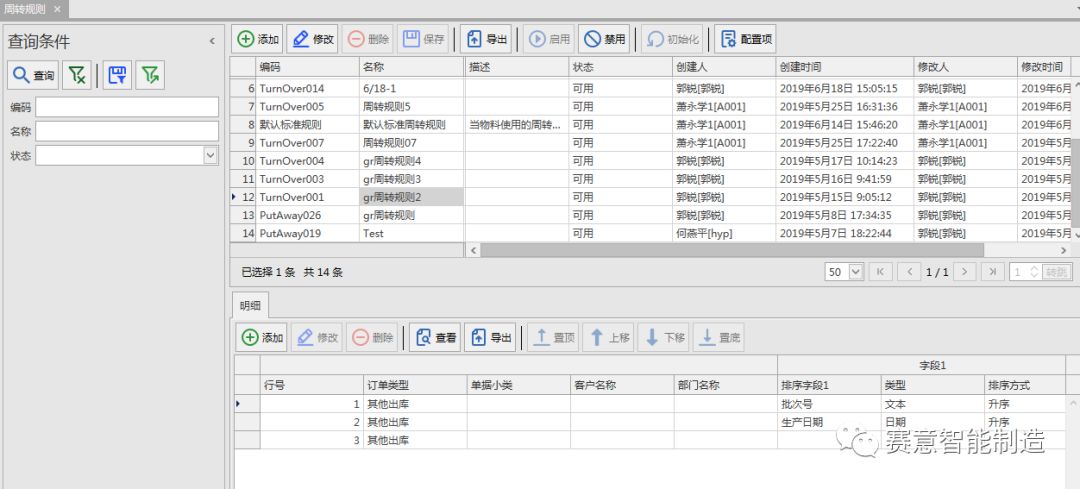This screenshot has width=1080, height=489.
Task: Click the 编码 input field
Action: pos(127,107)
